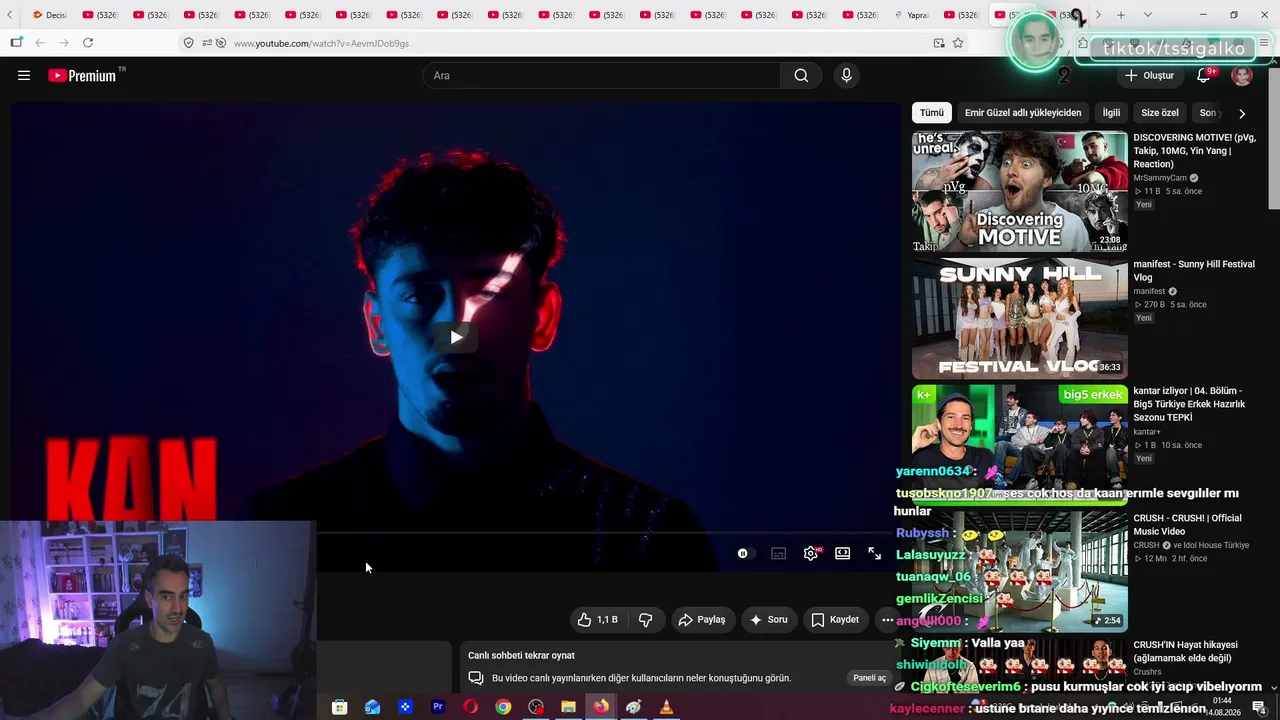The height and width of the screenshot is (720, 1280).
Task: Go forward in browser history
Action: click(64, 43)
